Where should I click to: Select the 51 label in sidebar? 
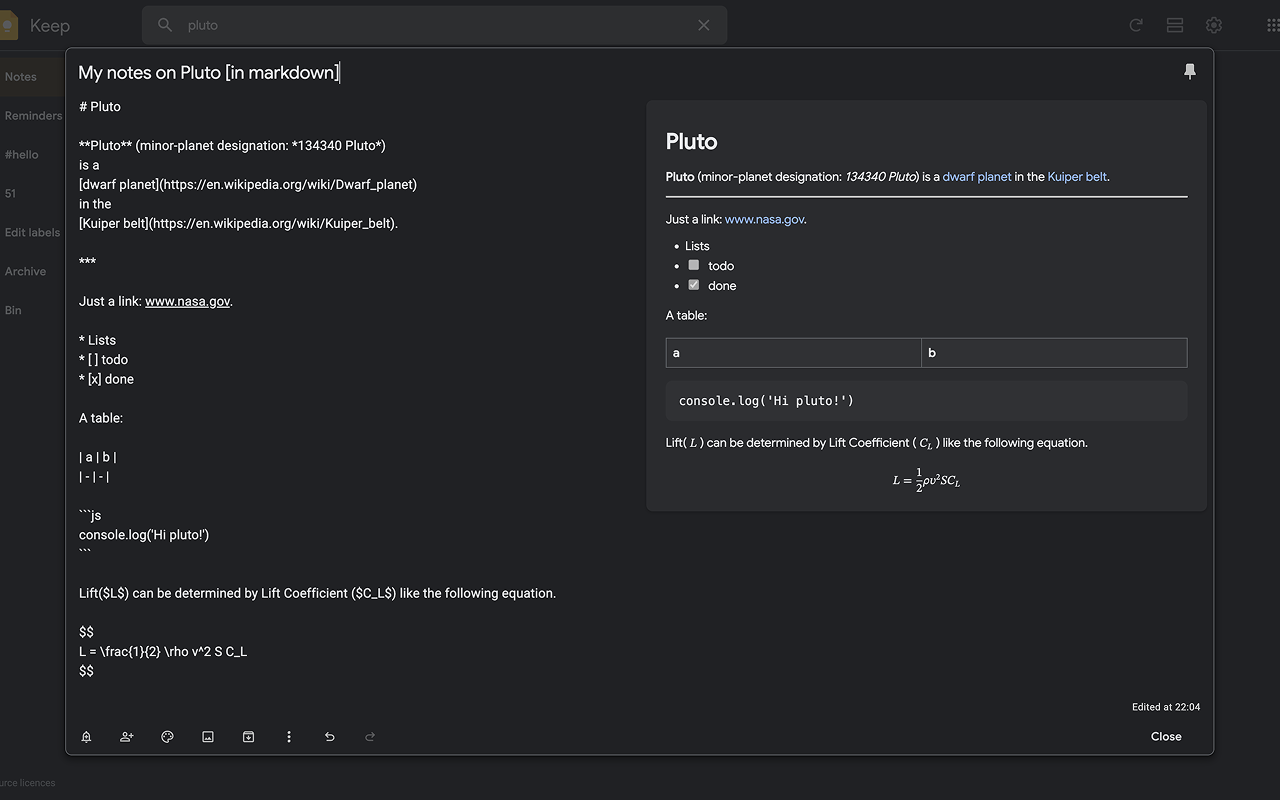point(10,194)
